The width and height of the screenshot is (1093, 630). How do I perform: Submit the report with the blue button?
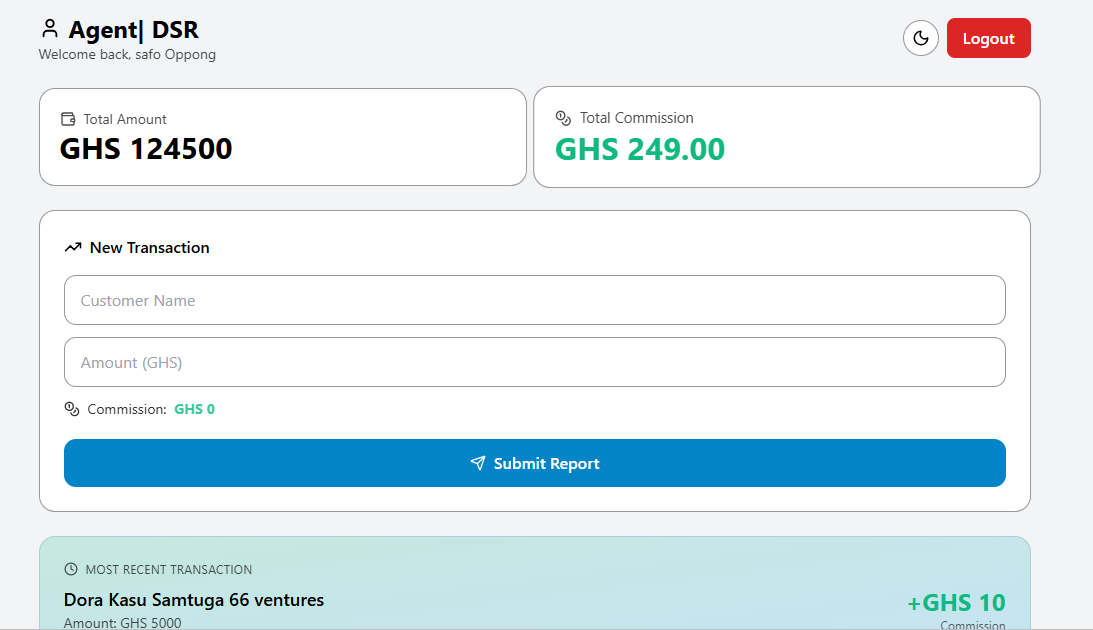tap(534, 463)
